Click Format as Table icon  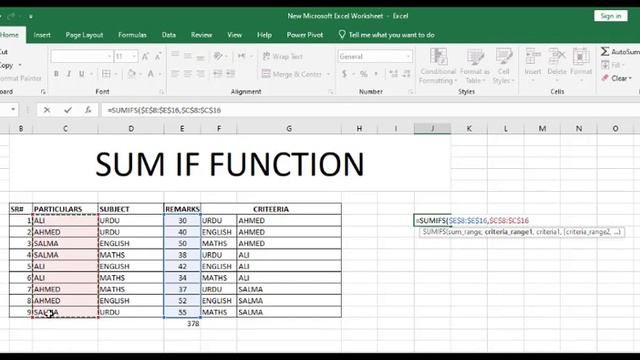pos(475,66)
